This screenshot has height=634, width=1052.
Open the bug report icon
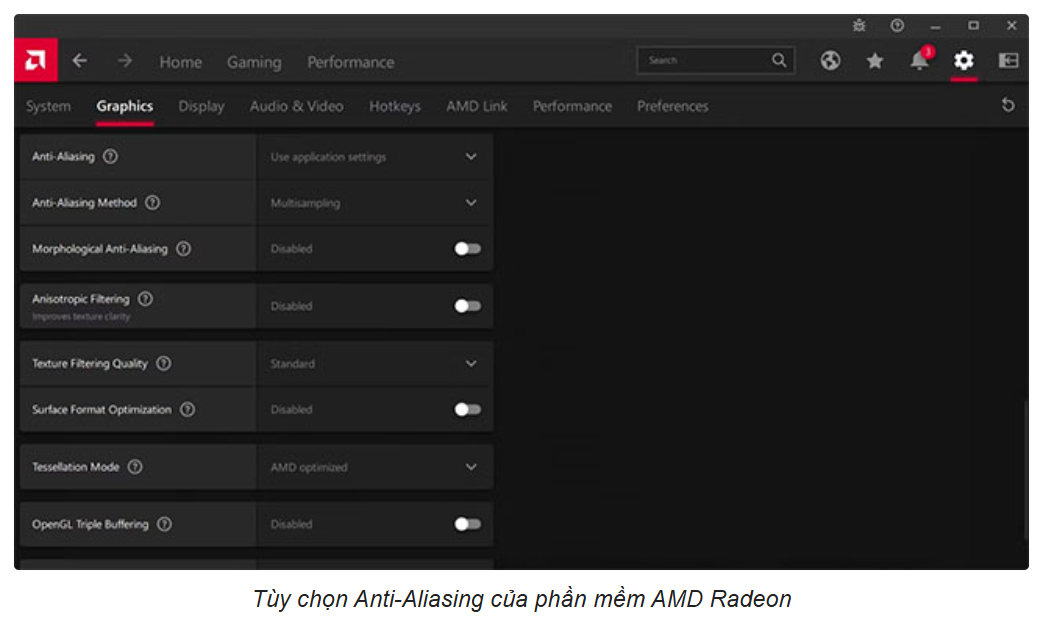[x=859, y=25]
